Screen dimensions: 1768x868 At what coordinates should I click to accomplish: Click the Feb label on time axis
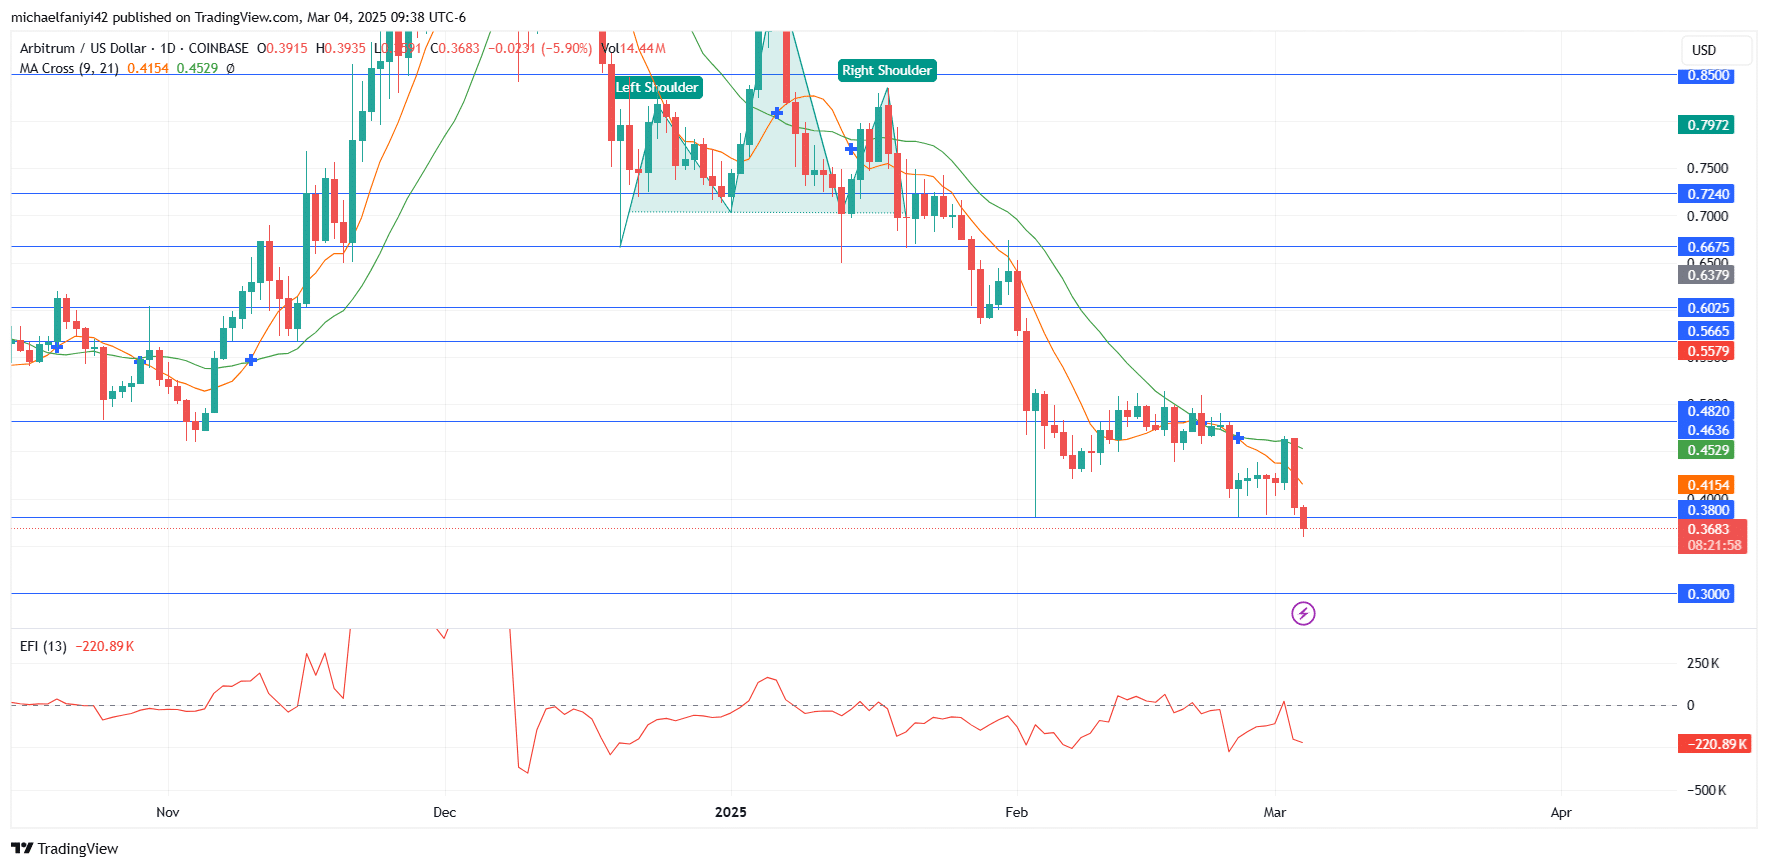click(x=1017, y=812)
